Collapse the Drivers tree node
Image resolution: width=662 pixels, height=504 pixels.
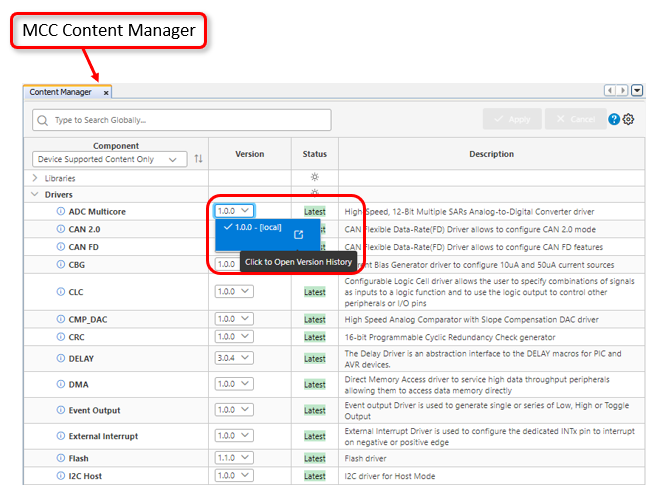click(36, 194)
